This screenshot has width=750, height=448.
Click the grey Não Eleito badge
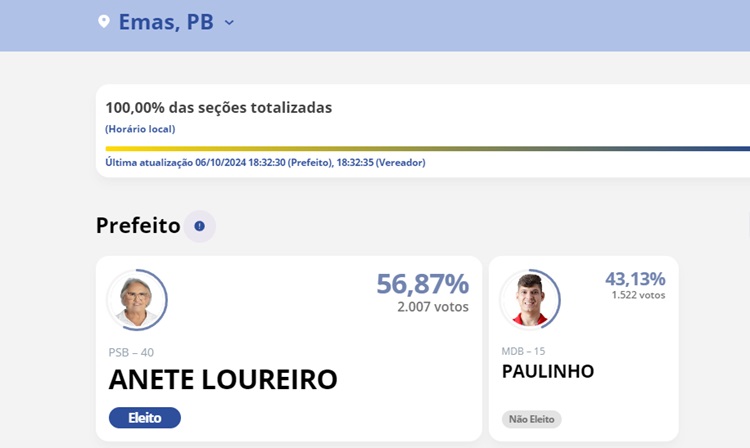click(x=531, y=419)
